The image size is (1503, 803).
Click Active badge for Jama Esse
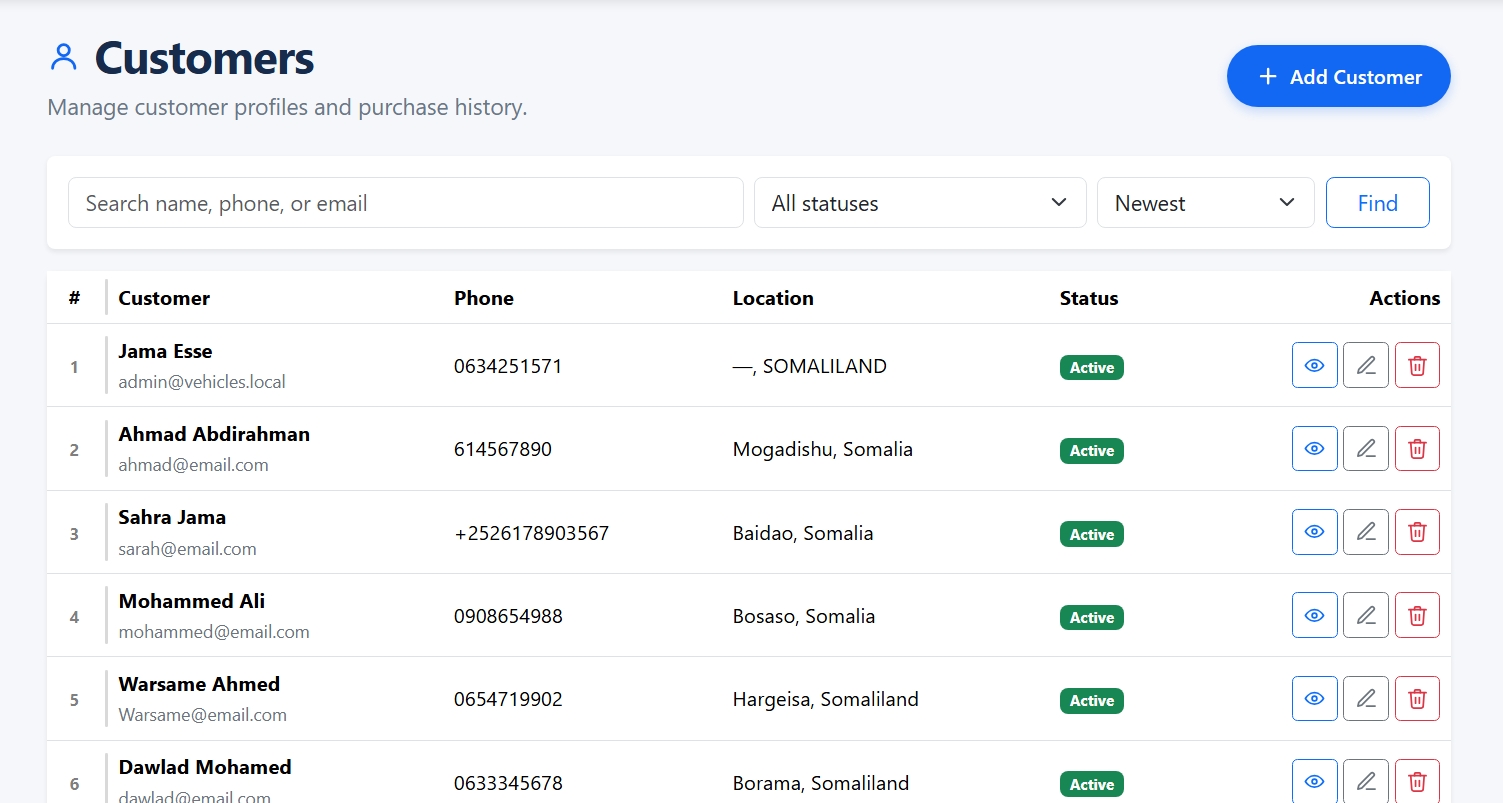[1092, 367]
